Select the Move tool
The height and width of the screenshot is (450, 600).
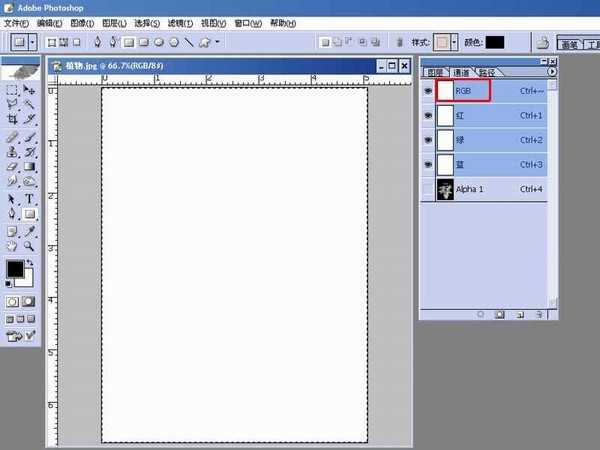29,90
